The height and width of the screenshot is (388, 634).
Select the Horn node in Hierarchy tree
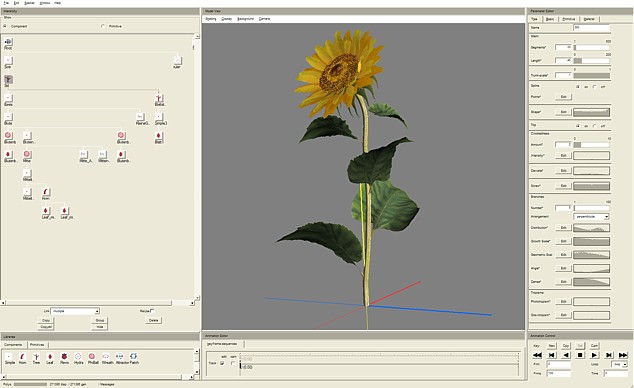point(46,194)
